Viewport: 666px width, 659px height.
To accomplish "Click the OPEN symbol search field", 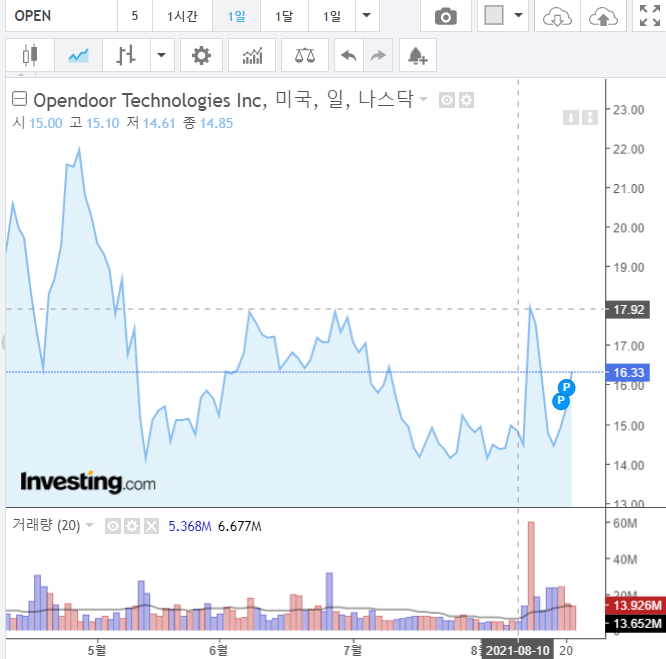I will 61,16.
